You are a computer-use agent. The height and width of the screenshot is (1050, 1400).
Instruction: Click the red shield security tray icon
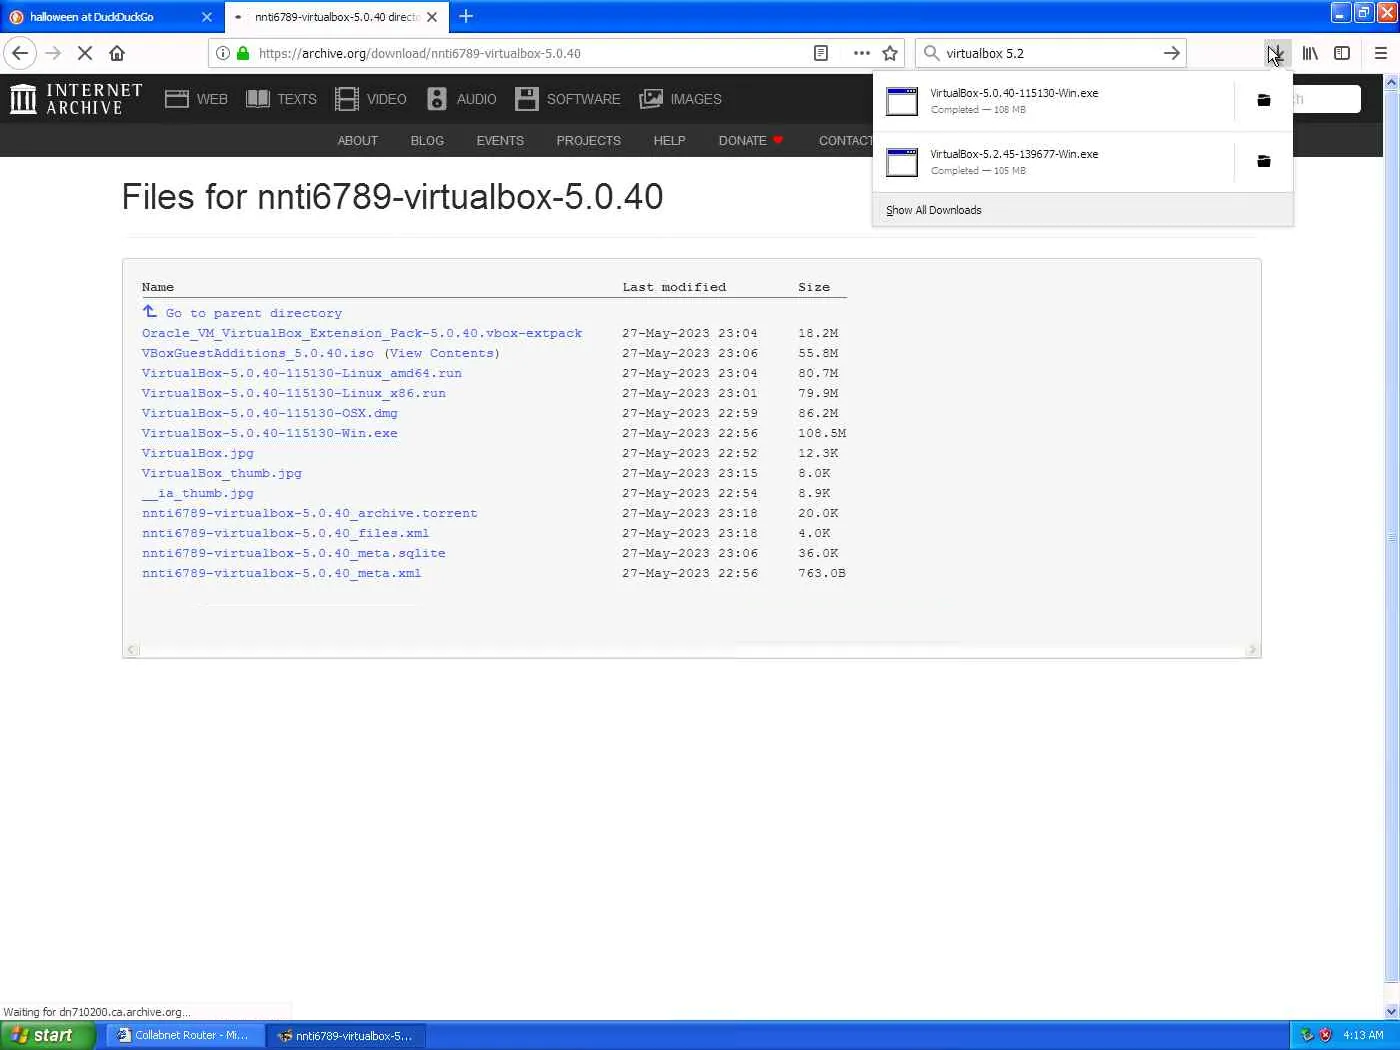(1325, 1035)
